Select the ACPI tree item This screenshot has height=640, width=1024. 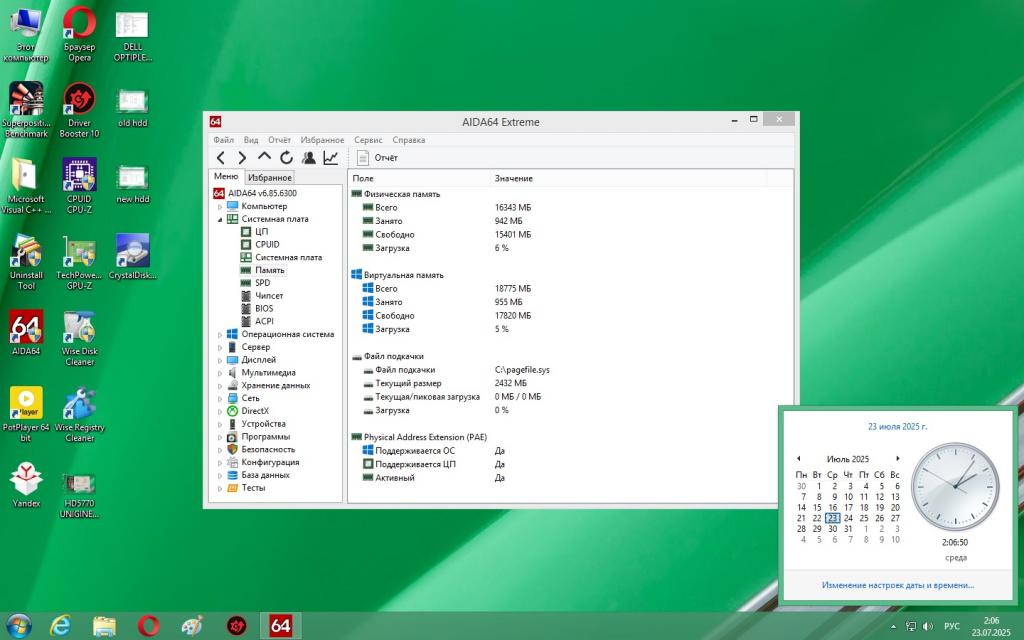tap(264, 321)
